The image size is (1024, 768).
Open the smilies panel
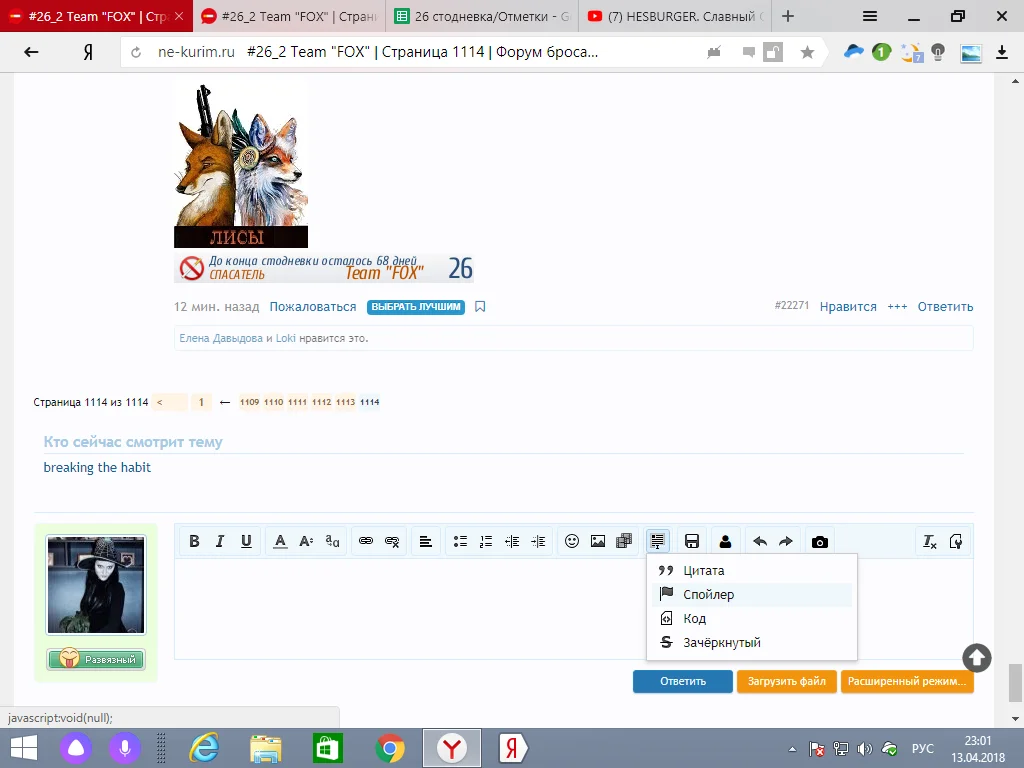pyautogui.click(x=572, y=541)
